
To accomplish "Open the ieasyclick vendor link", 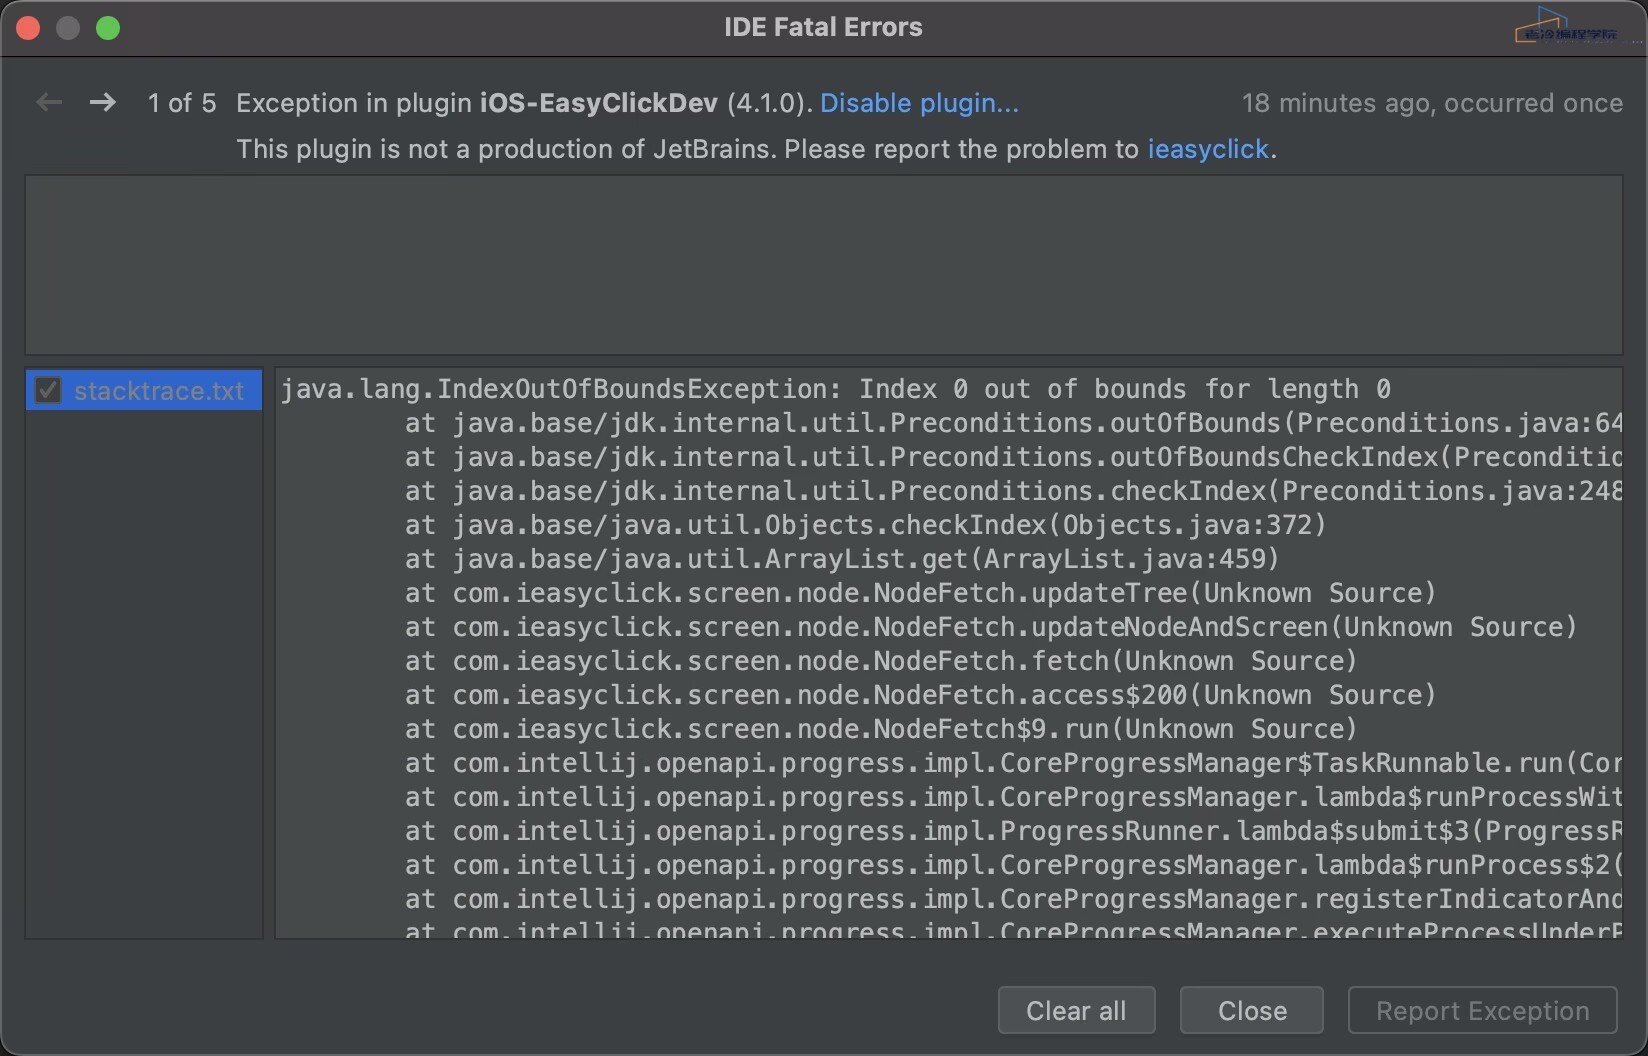I will 1208,149.
